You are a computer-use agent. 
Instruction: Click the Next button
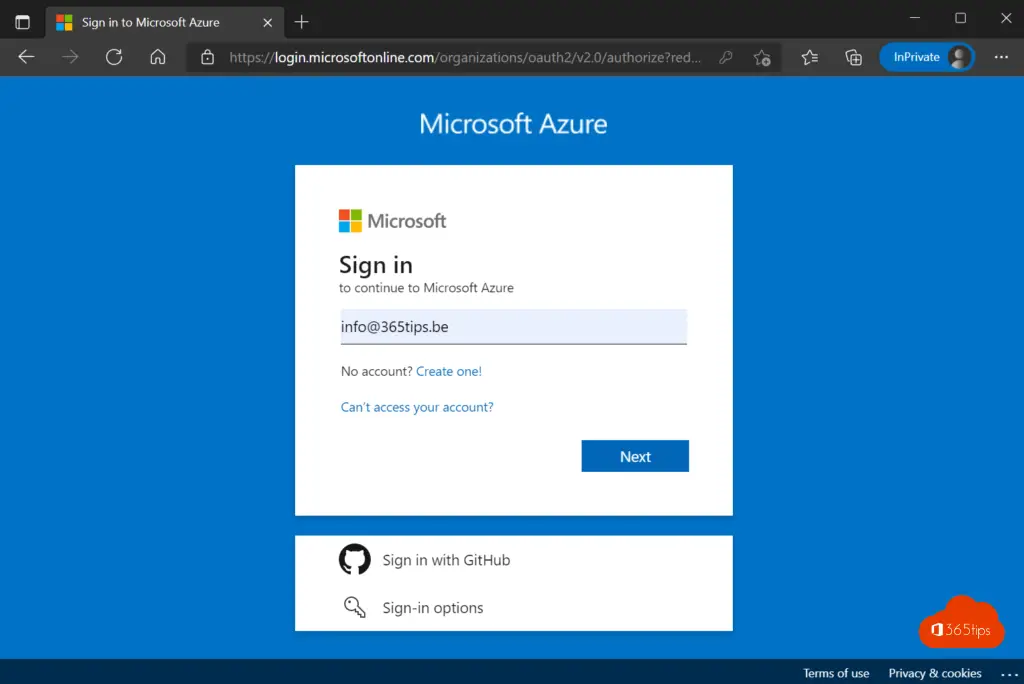pos(635,456)
